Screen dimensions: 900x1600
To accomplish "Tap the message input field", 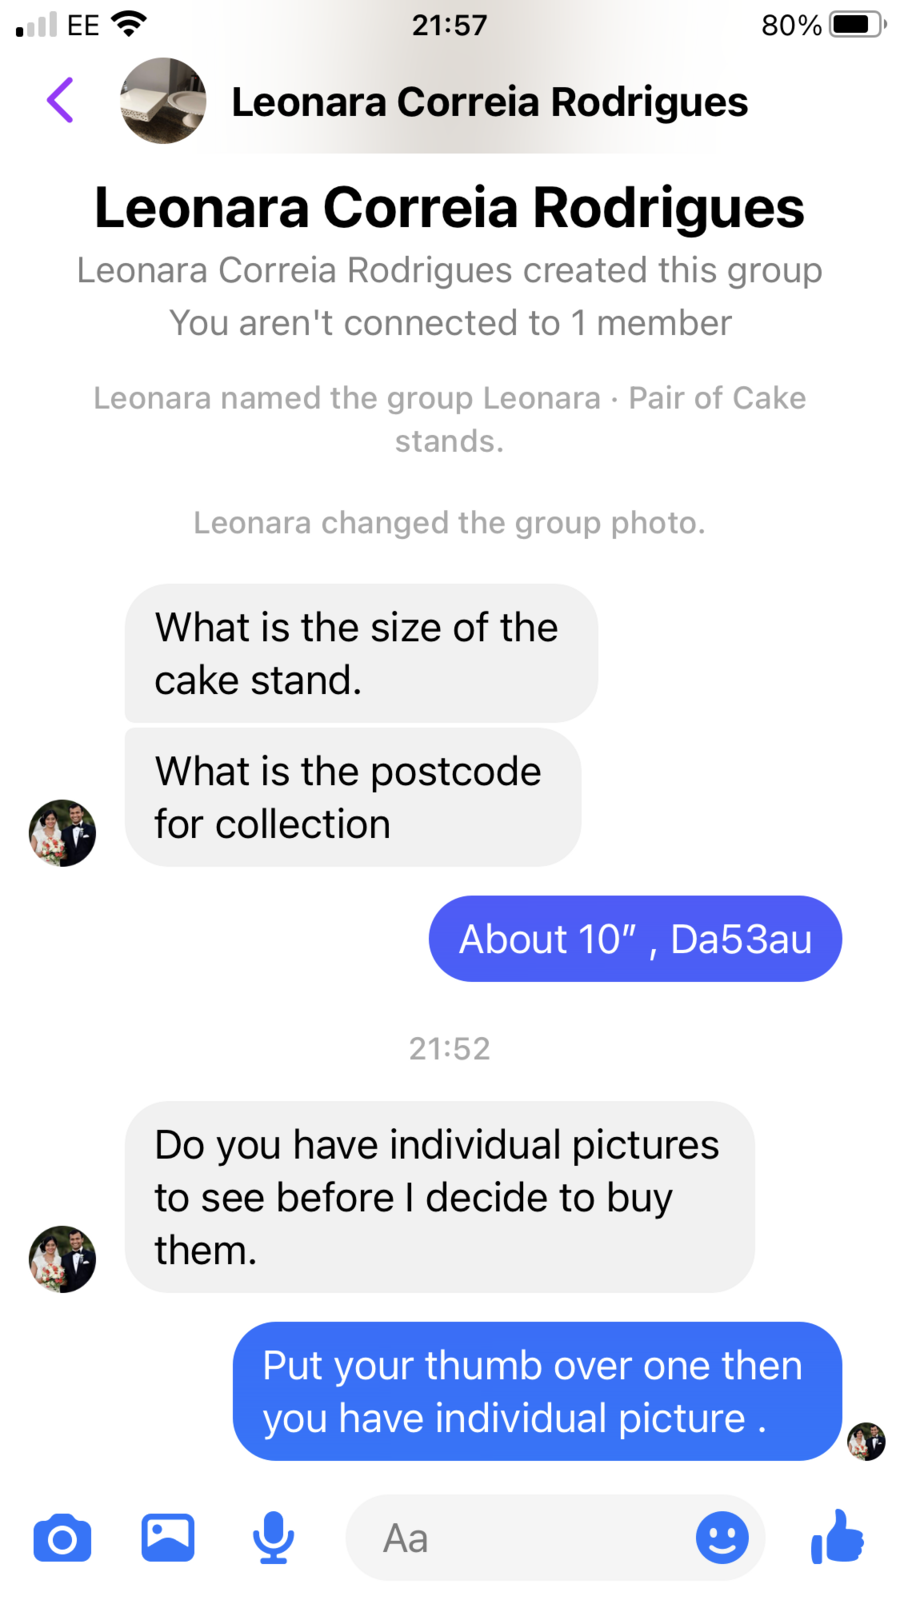I will pos(520,1538).
